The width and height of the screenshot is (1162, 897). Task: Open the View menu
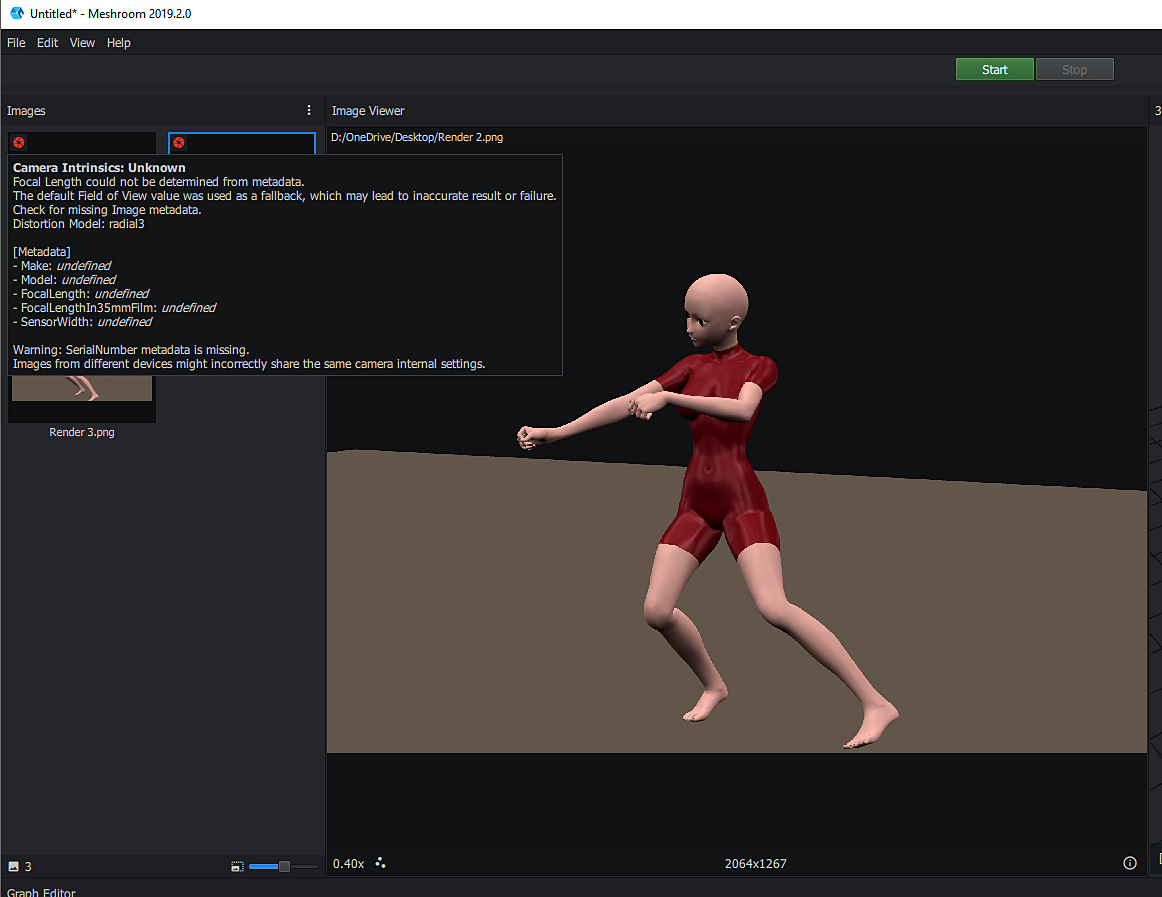point(82,42)
